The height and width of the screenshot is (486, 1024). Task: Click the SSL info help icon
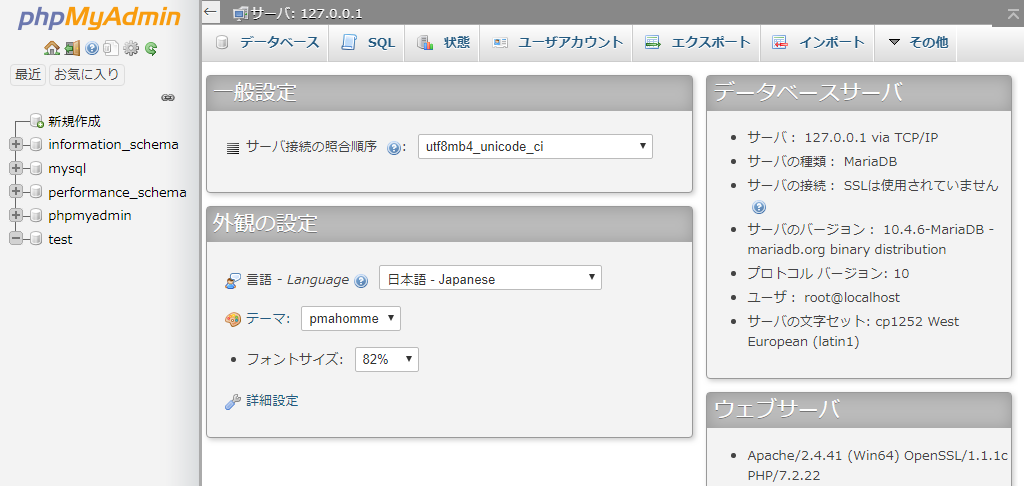[x=759, y=207]
